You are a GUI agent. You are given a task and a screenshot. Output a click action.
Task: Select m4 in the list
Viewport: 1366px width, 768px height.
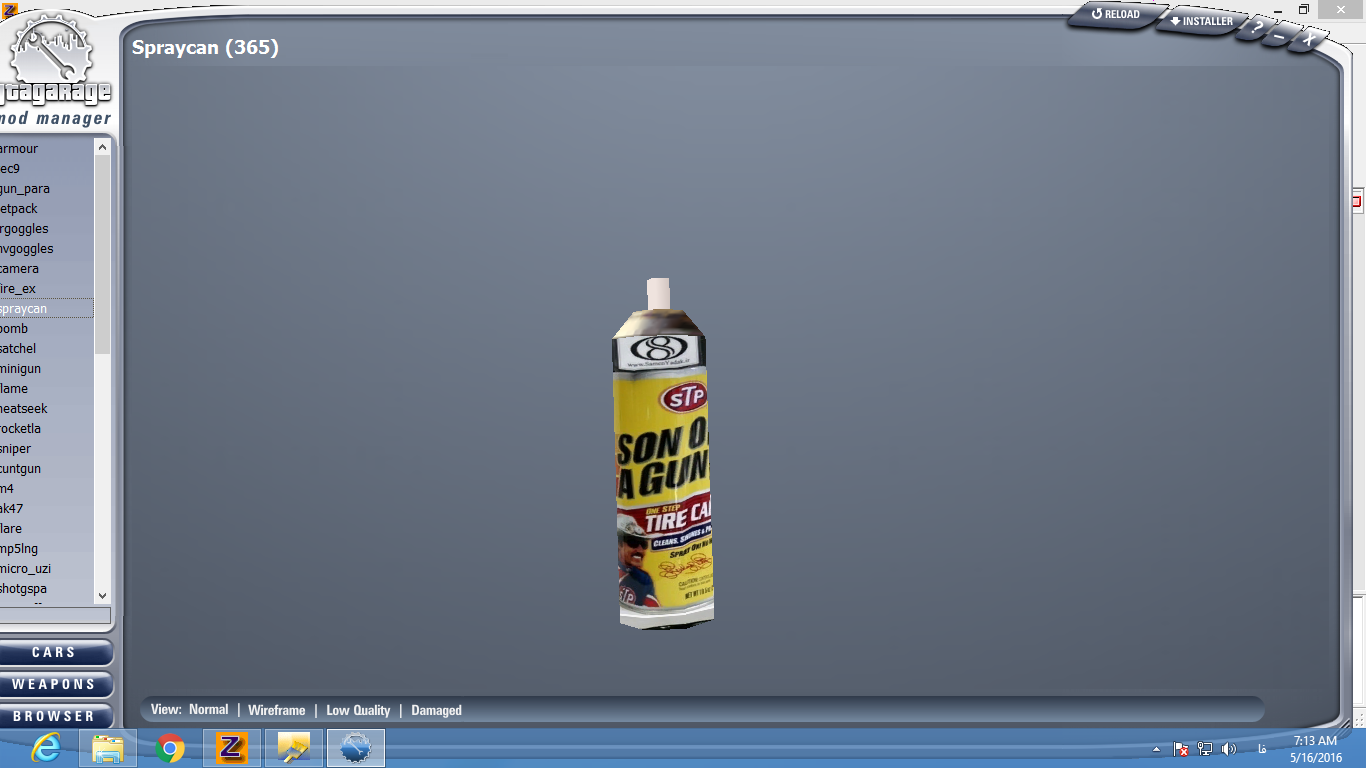coord(47,489)
